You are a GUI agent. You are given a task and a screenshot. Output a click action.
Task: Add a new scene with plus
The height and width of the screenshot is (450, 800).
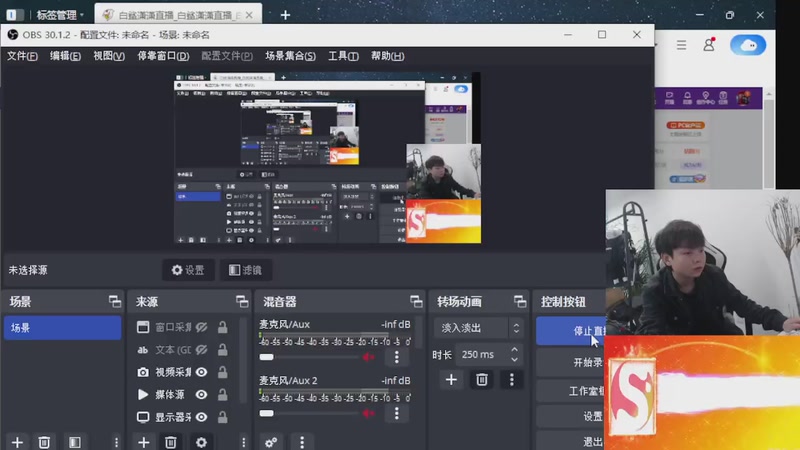17,442
